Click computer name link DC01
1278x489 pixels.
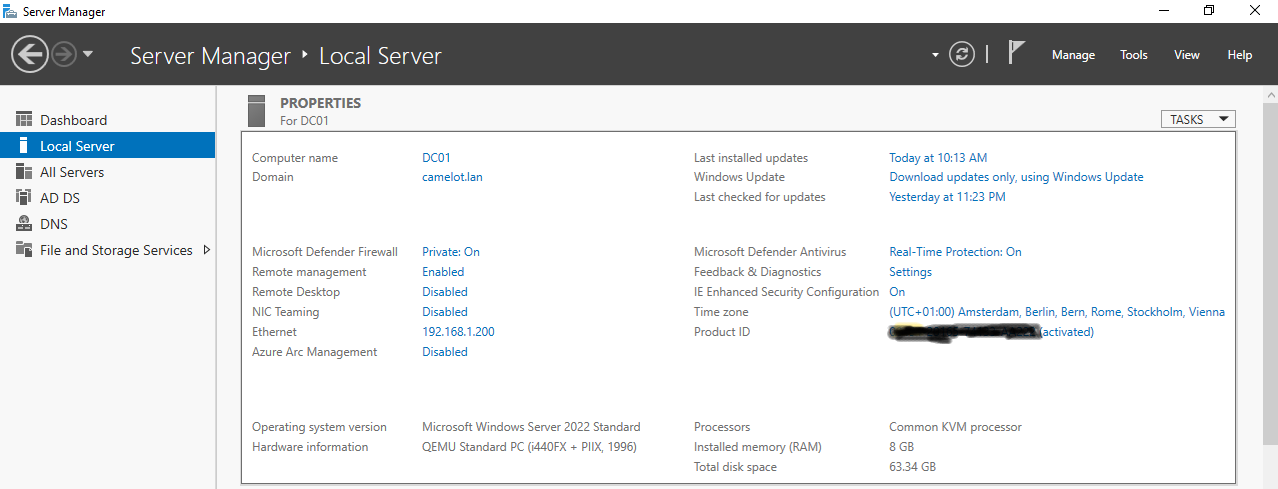(437, 158)
